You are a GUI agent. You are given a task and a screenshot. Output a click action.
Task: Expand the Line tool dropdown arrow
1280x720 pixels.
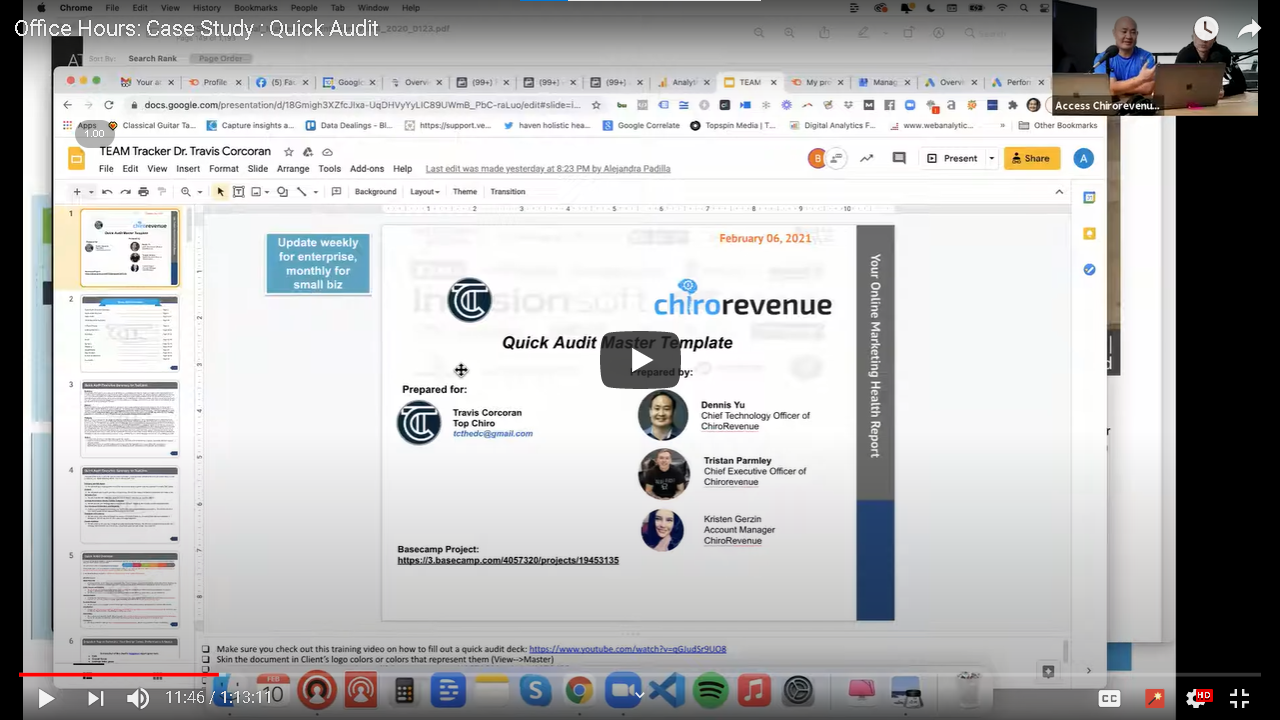pos(315,191)
